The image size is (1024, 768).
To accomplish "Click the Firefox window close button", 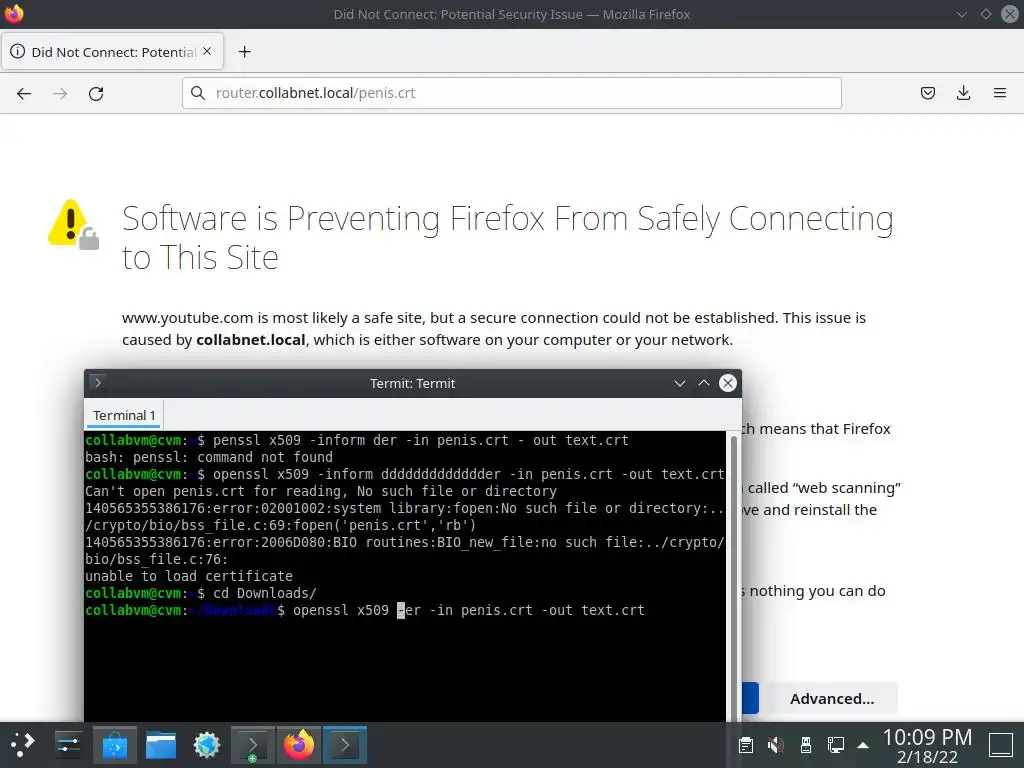I will 1010,14.
